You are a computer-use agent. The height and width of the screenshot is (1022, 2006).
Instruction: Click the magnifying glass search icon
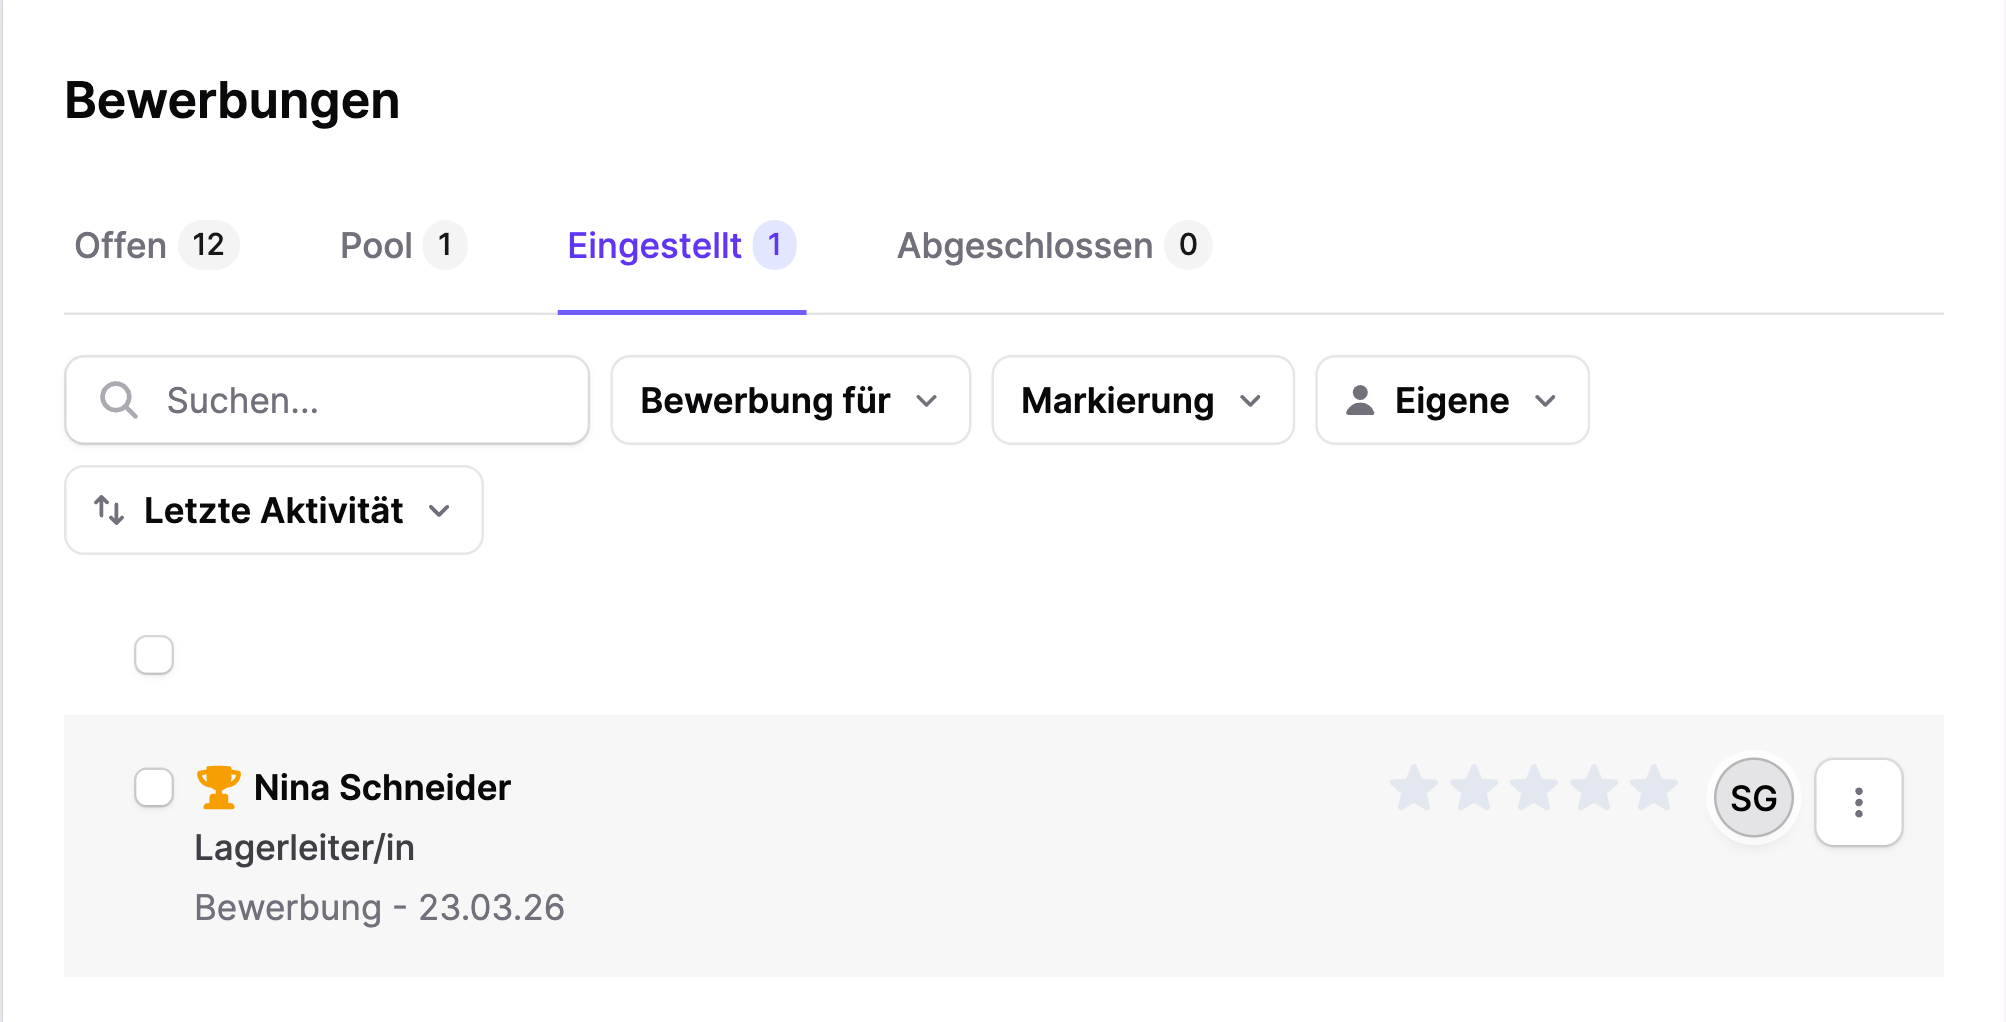pos(117,400)
